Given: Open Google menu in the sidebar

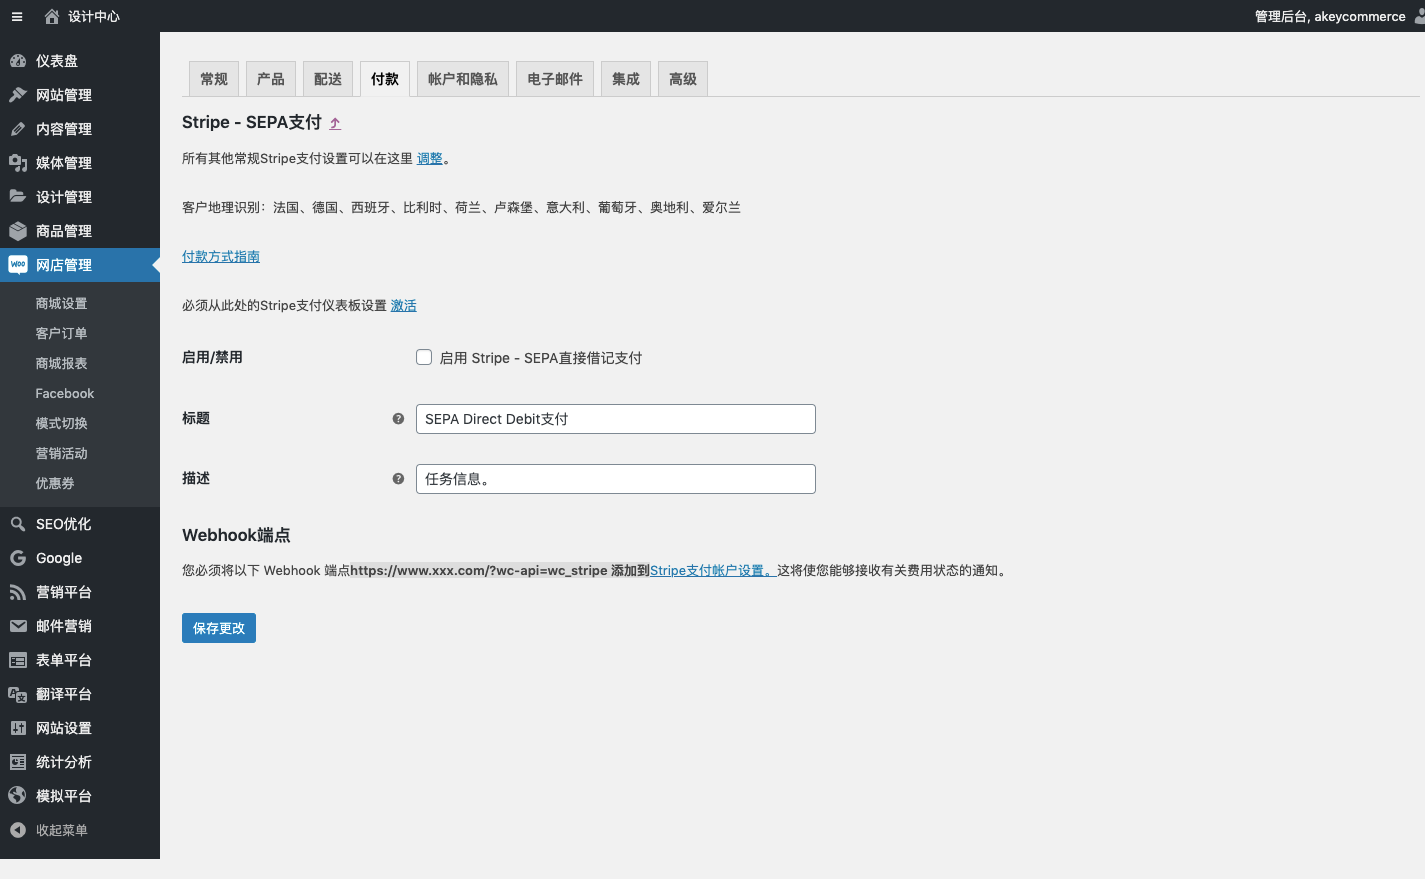Looking at the screenshot, I should tap(59, 558).
